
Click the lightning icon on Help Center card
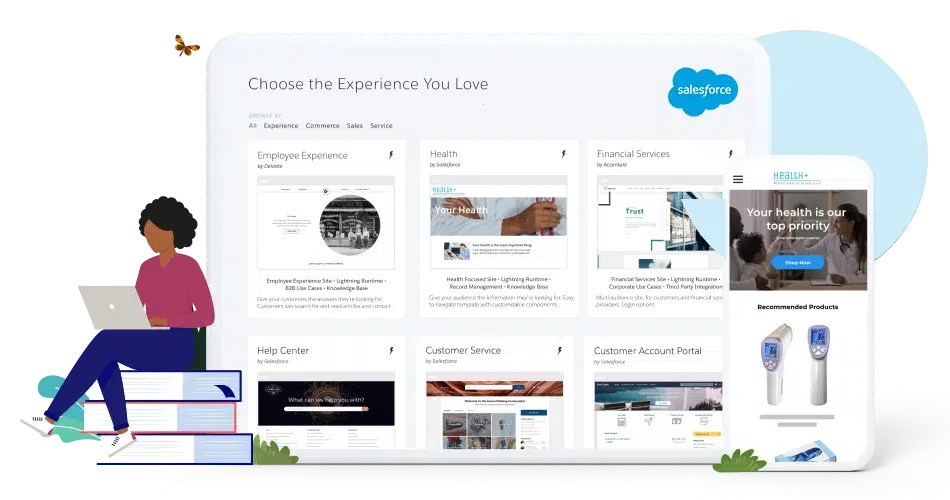(391, 350)
